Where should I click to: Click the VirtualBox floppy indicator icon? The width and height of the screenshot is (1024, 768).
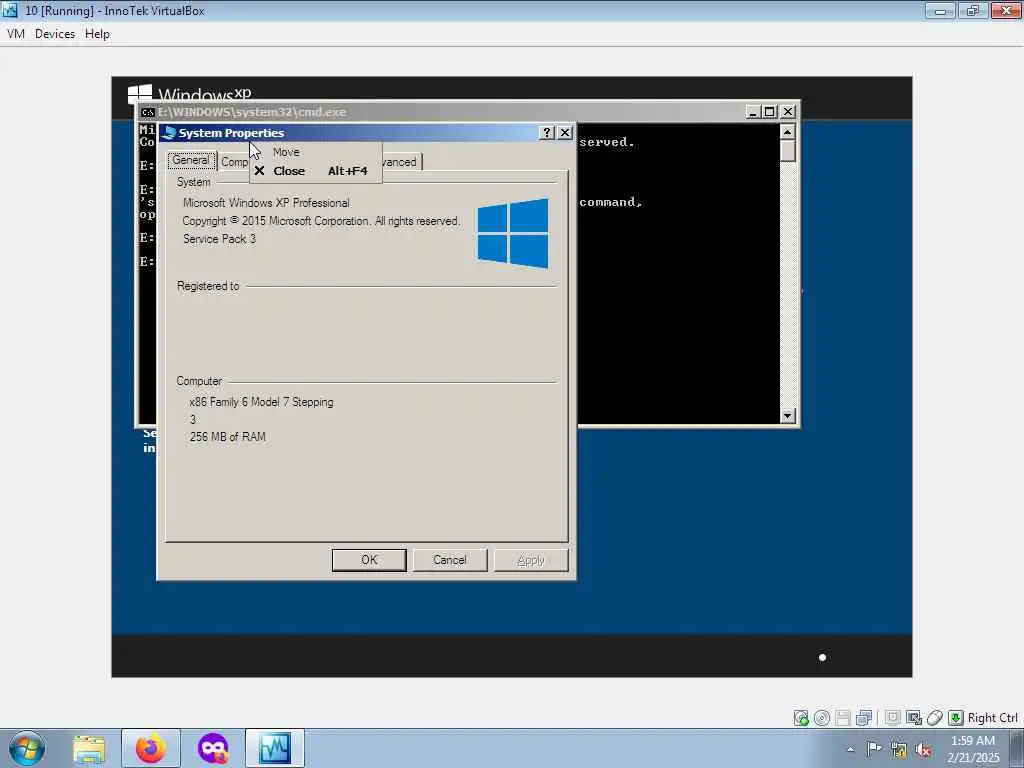(842, 718)
